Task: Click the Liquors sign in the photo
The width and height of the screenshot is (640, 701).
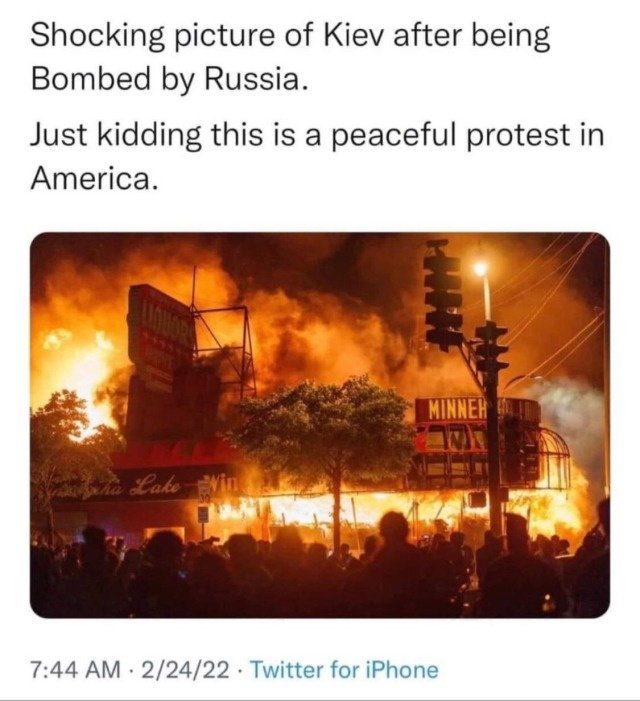Action: coord(161,338)
